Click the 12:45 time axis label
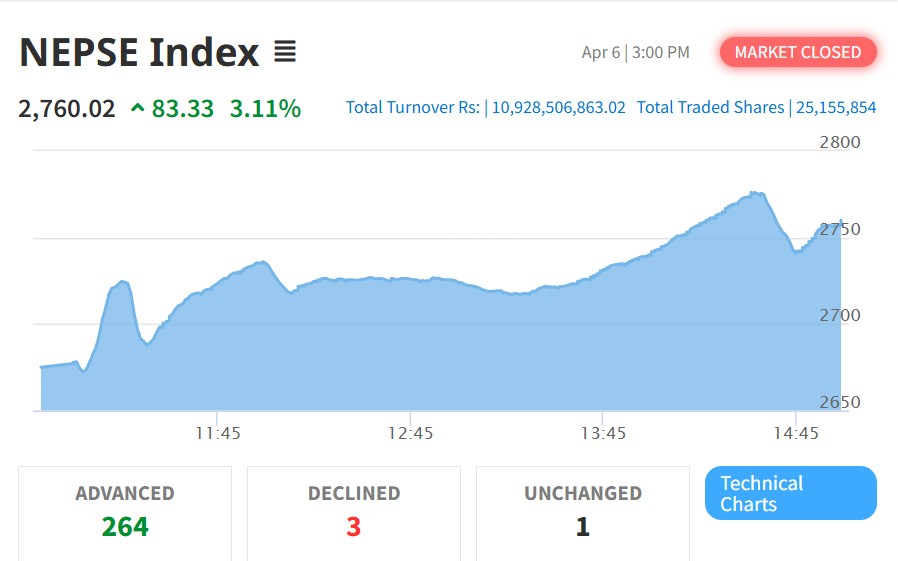The width and height of the screenshot is (898, 561). pos(410,433)
